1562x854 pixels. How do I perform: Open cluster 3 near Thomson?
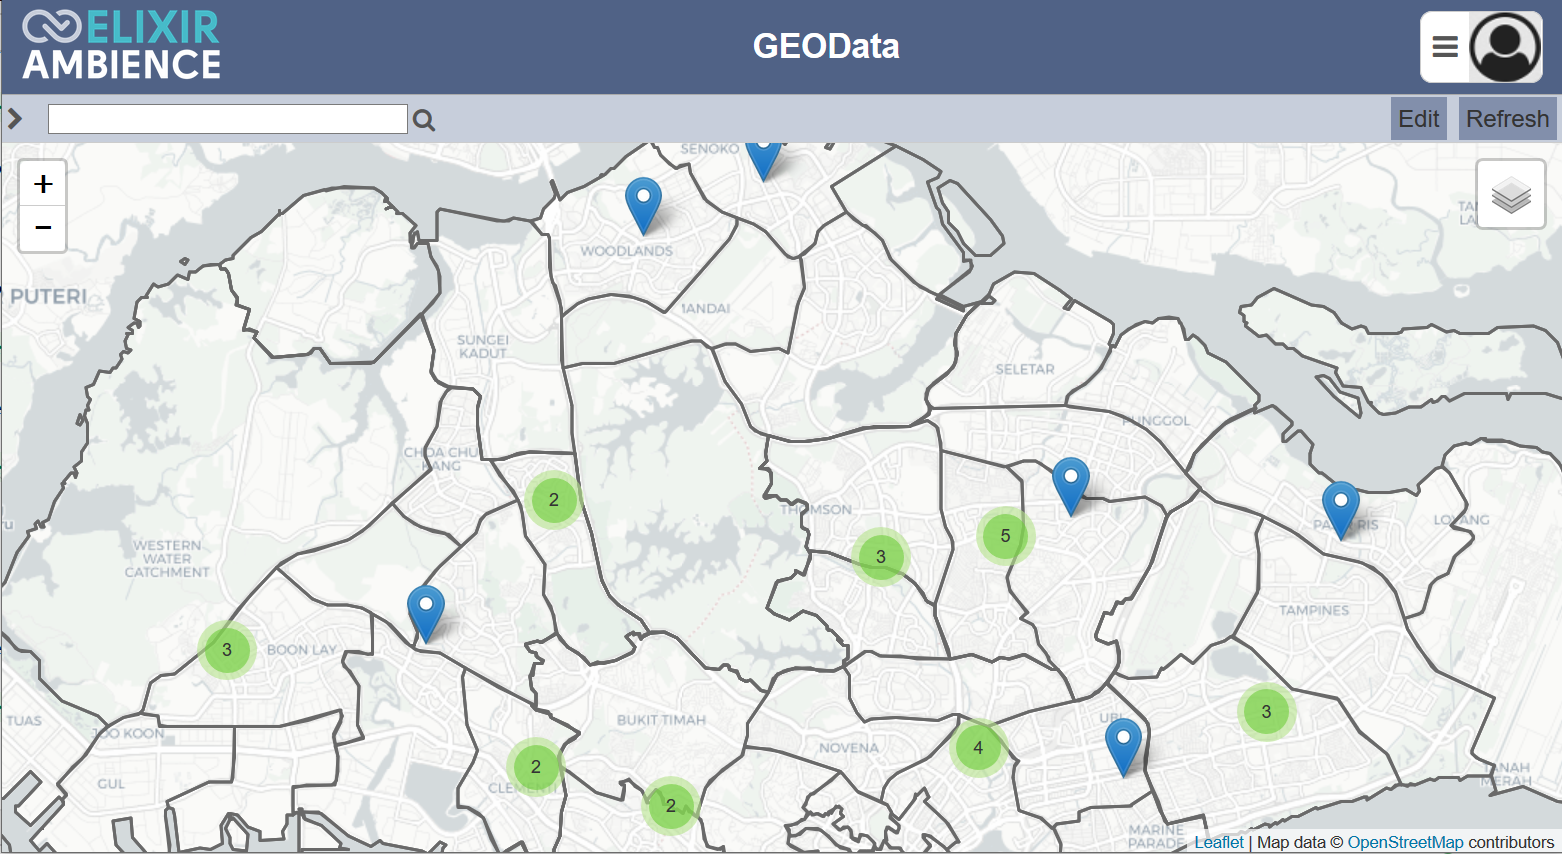click(x=880, y=557)
